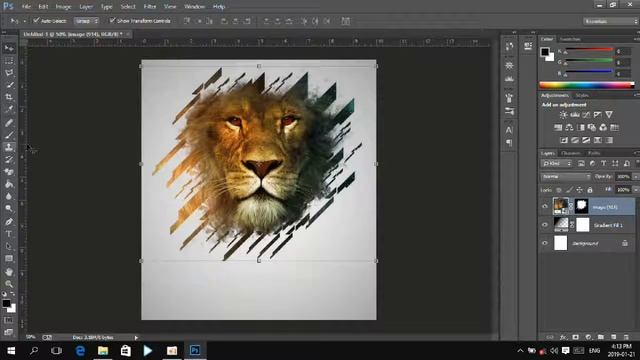Lock all on the selected layer
Screen dimensions: 640x360
590,190
